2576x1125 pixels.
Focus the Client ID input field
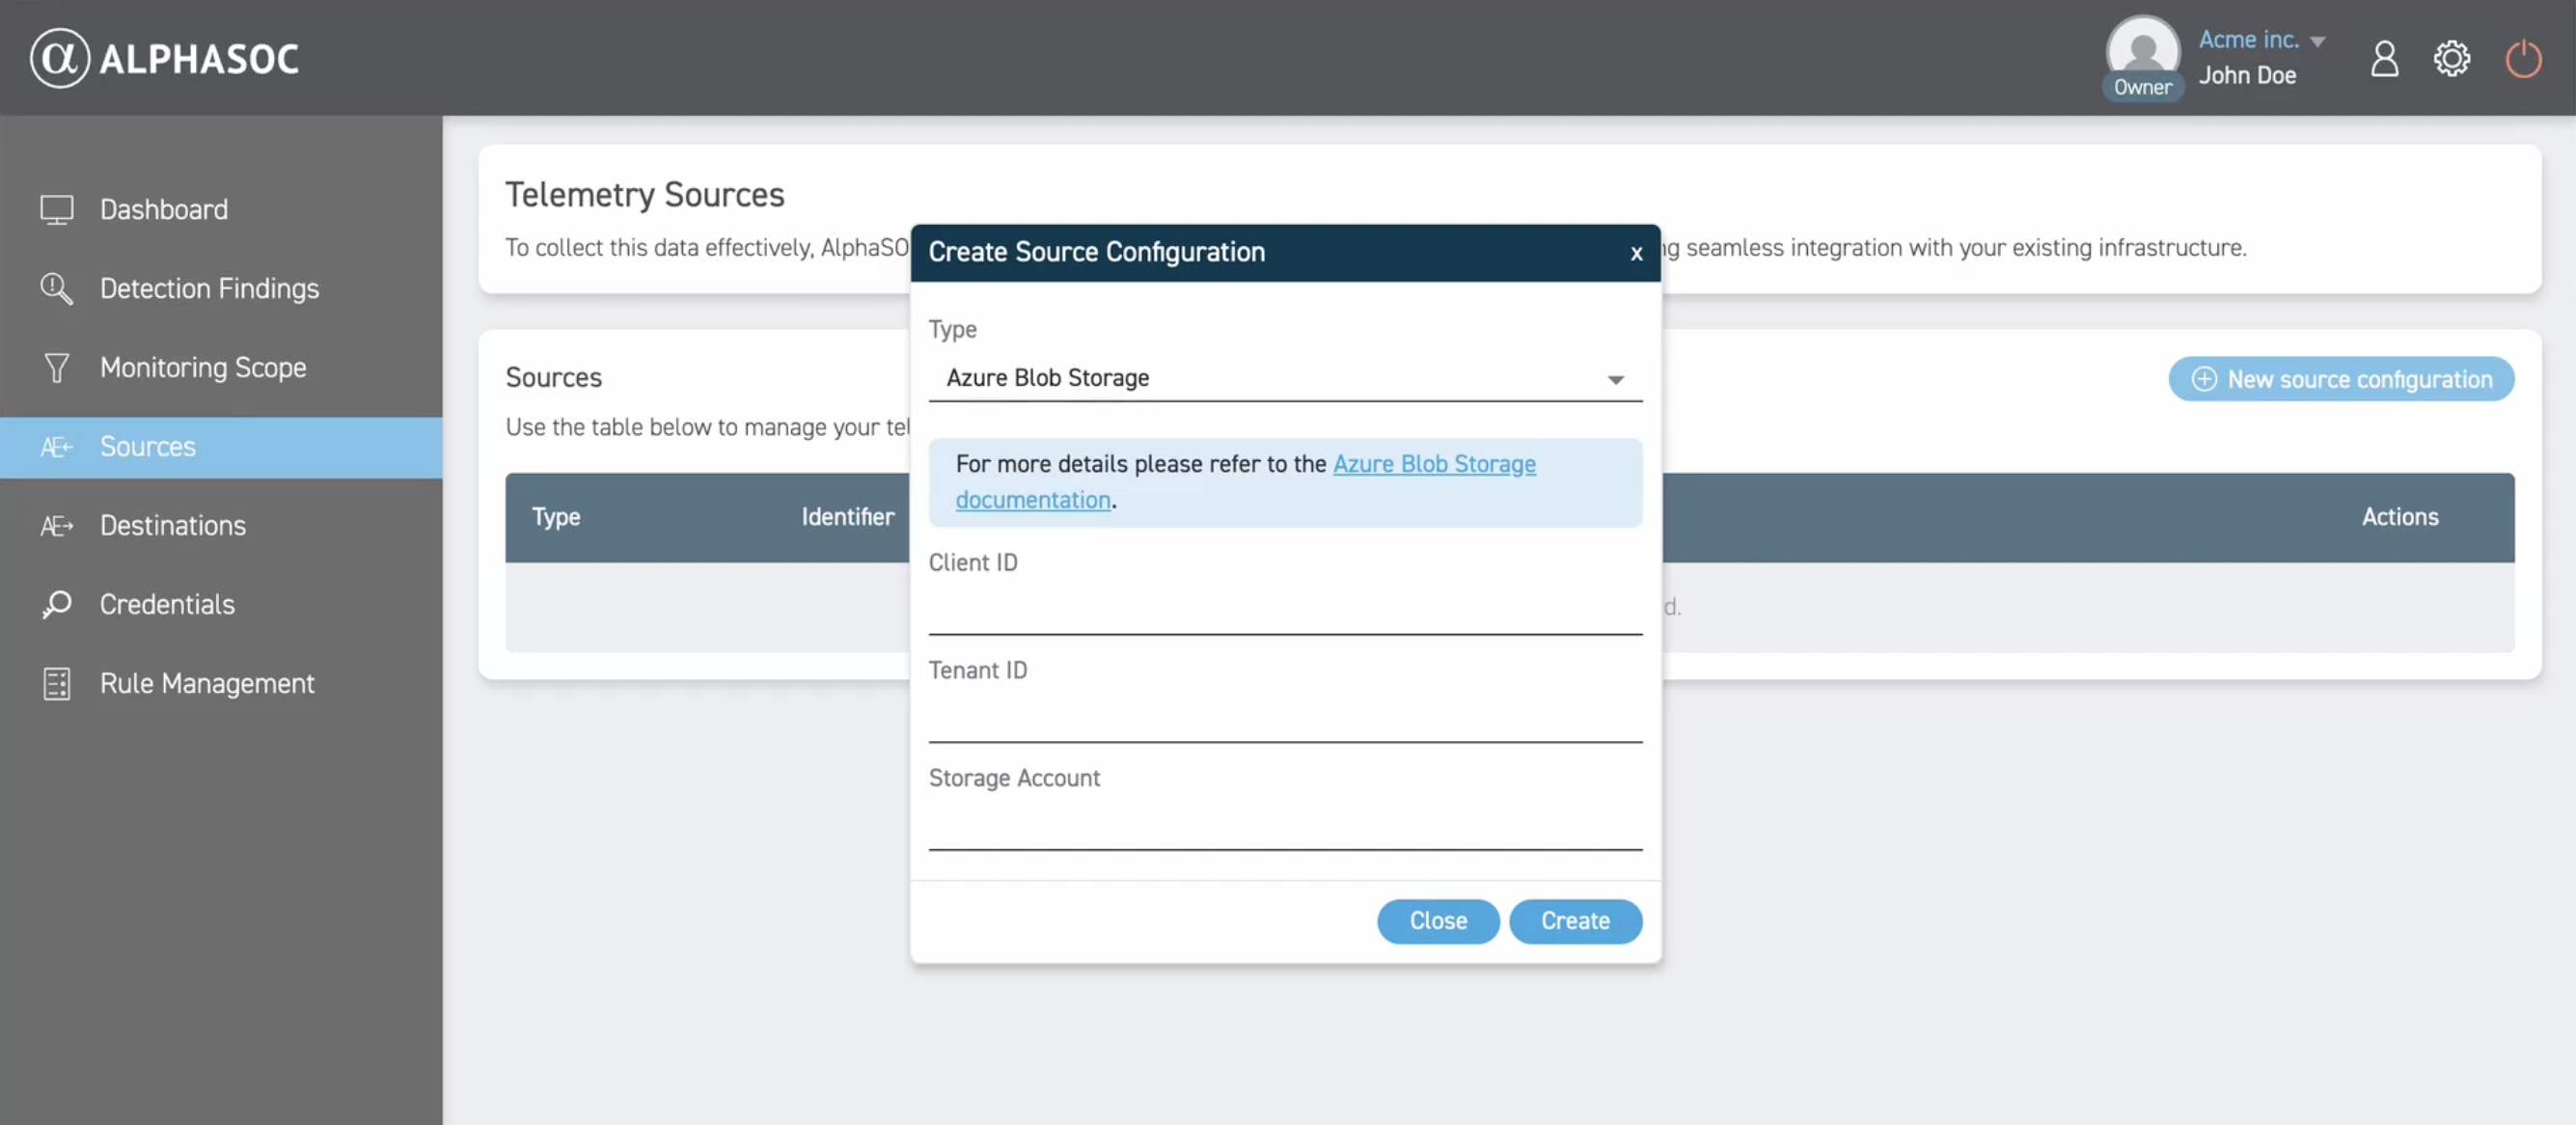(x=1284, y=611)
